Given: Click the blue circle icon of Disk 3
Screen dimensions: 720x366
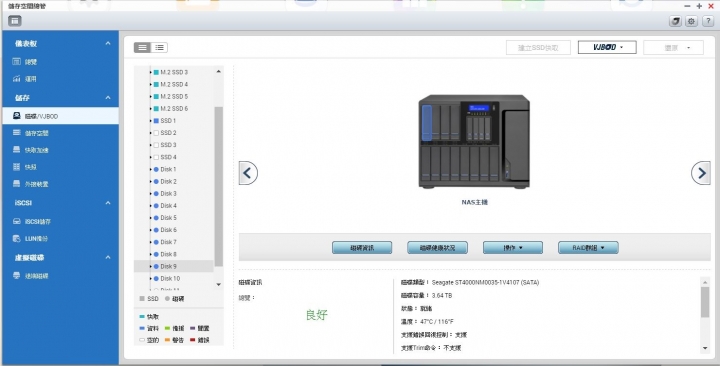Looking at the screenshot, I should (x=156, y=194).
